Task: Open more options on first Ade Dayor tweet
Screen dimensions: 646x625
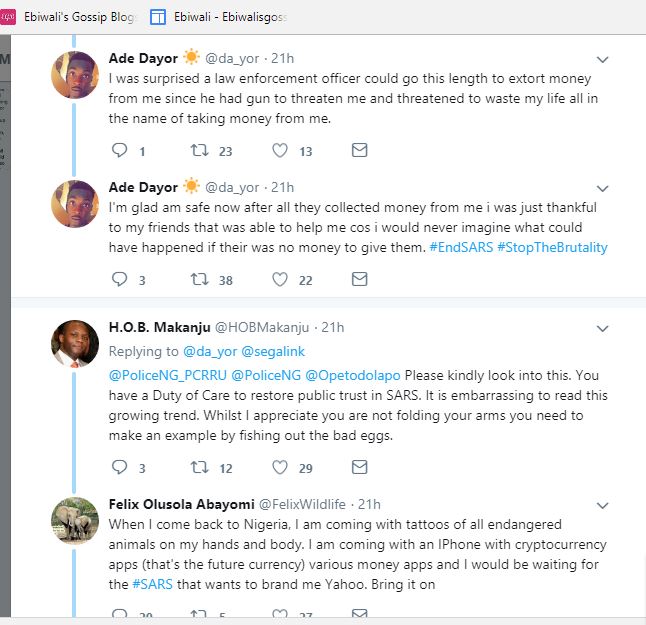Action: pyautogui.click(x=602, y=60)
